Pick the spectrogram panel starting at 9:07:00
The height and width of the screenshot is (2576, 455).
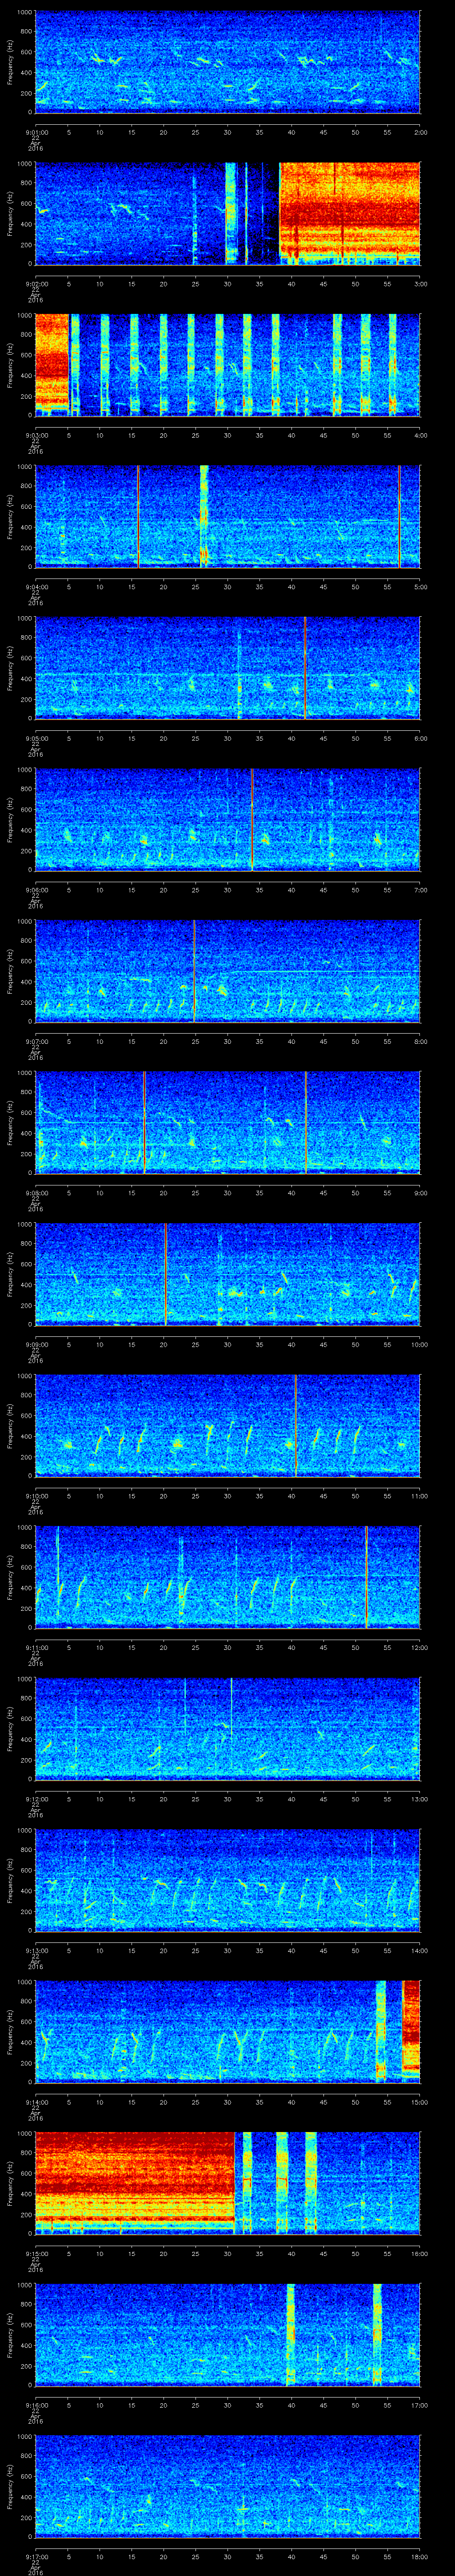tap(228, 970)
